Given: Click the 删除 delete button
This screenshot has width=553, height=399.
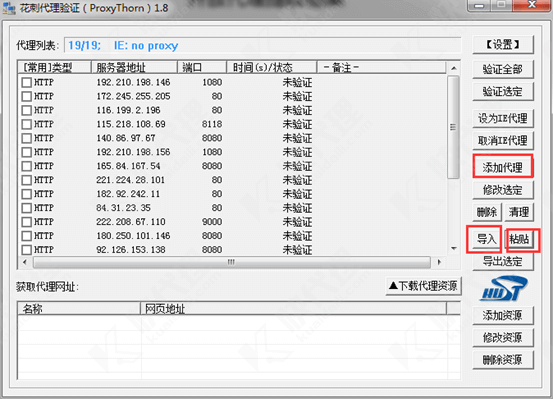Looking at the screenshot, I should pos(487,212).
